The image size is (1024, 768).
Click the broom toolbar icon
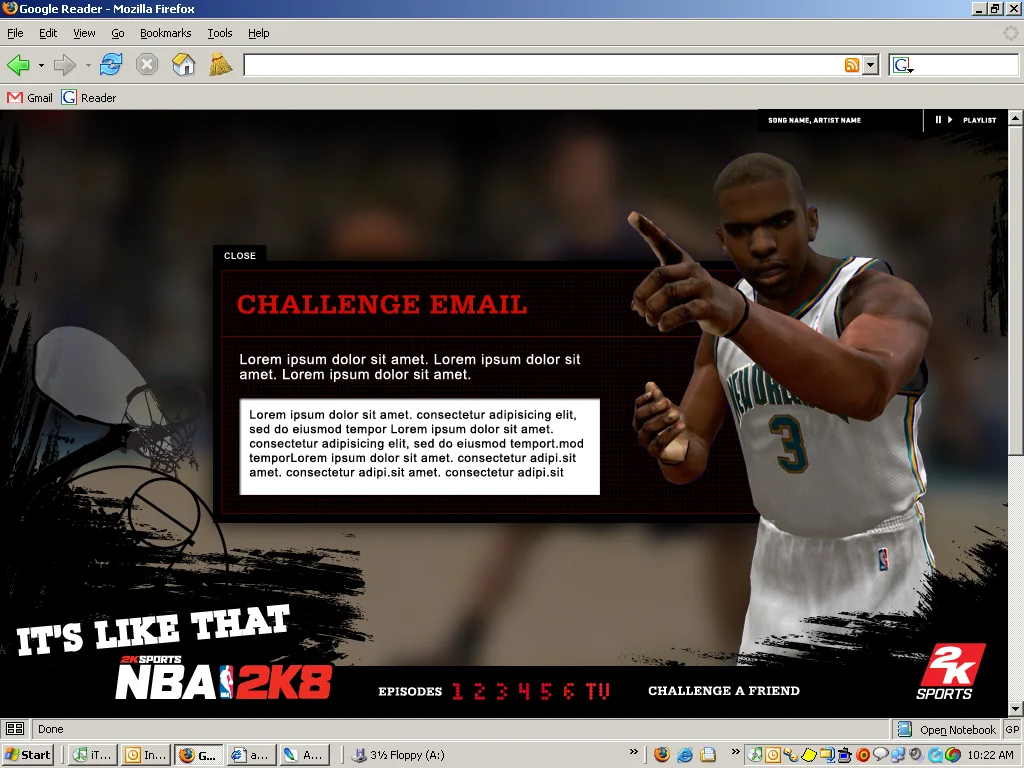221,65
